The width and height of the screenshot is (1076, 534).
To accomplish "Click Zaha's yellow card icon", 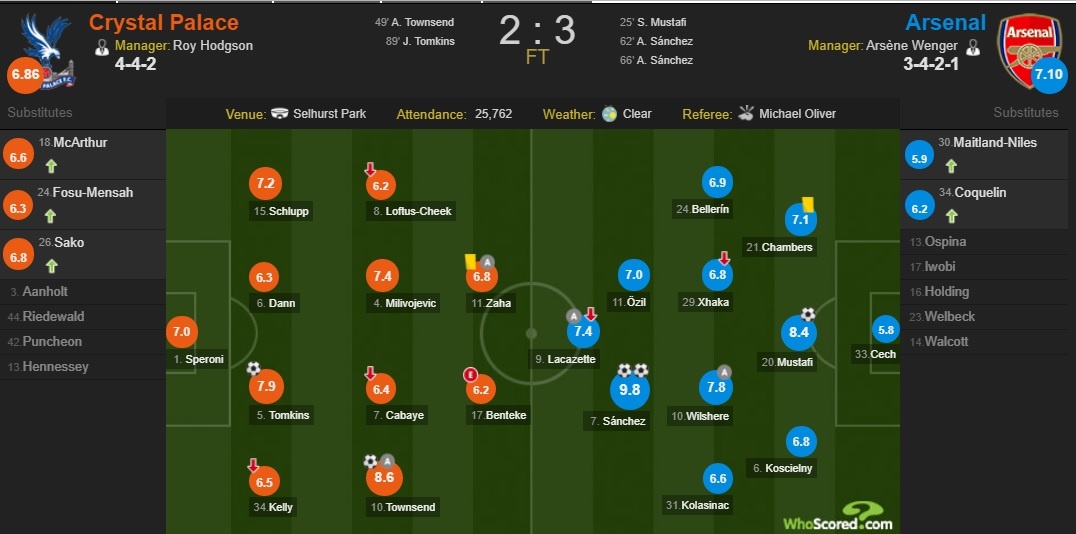I will (x=469, y=260).
